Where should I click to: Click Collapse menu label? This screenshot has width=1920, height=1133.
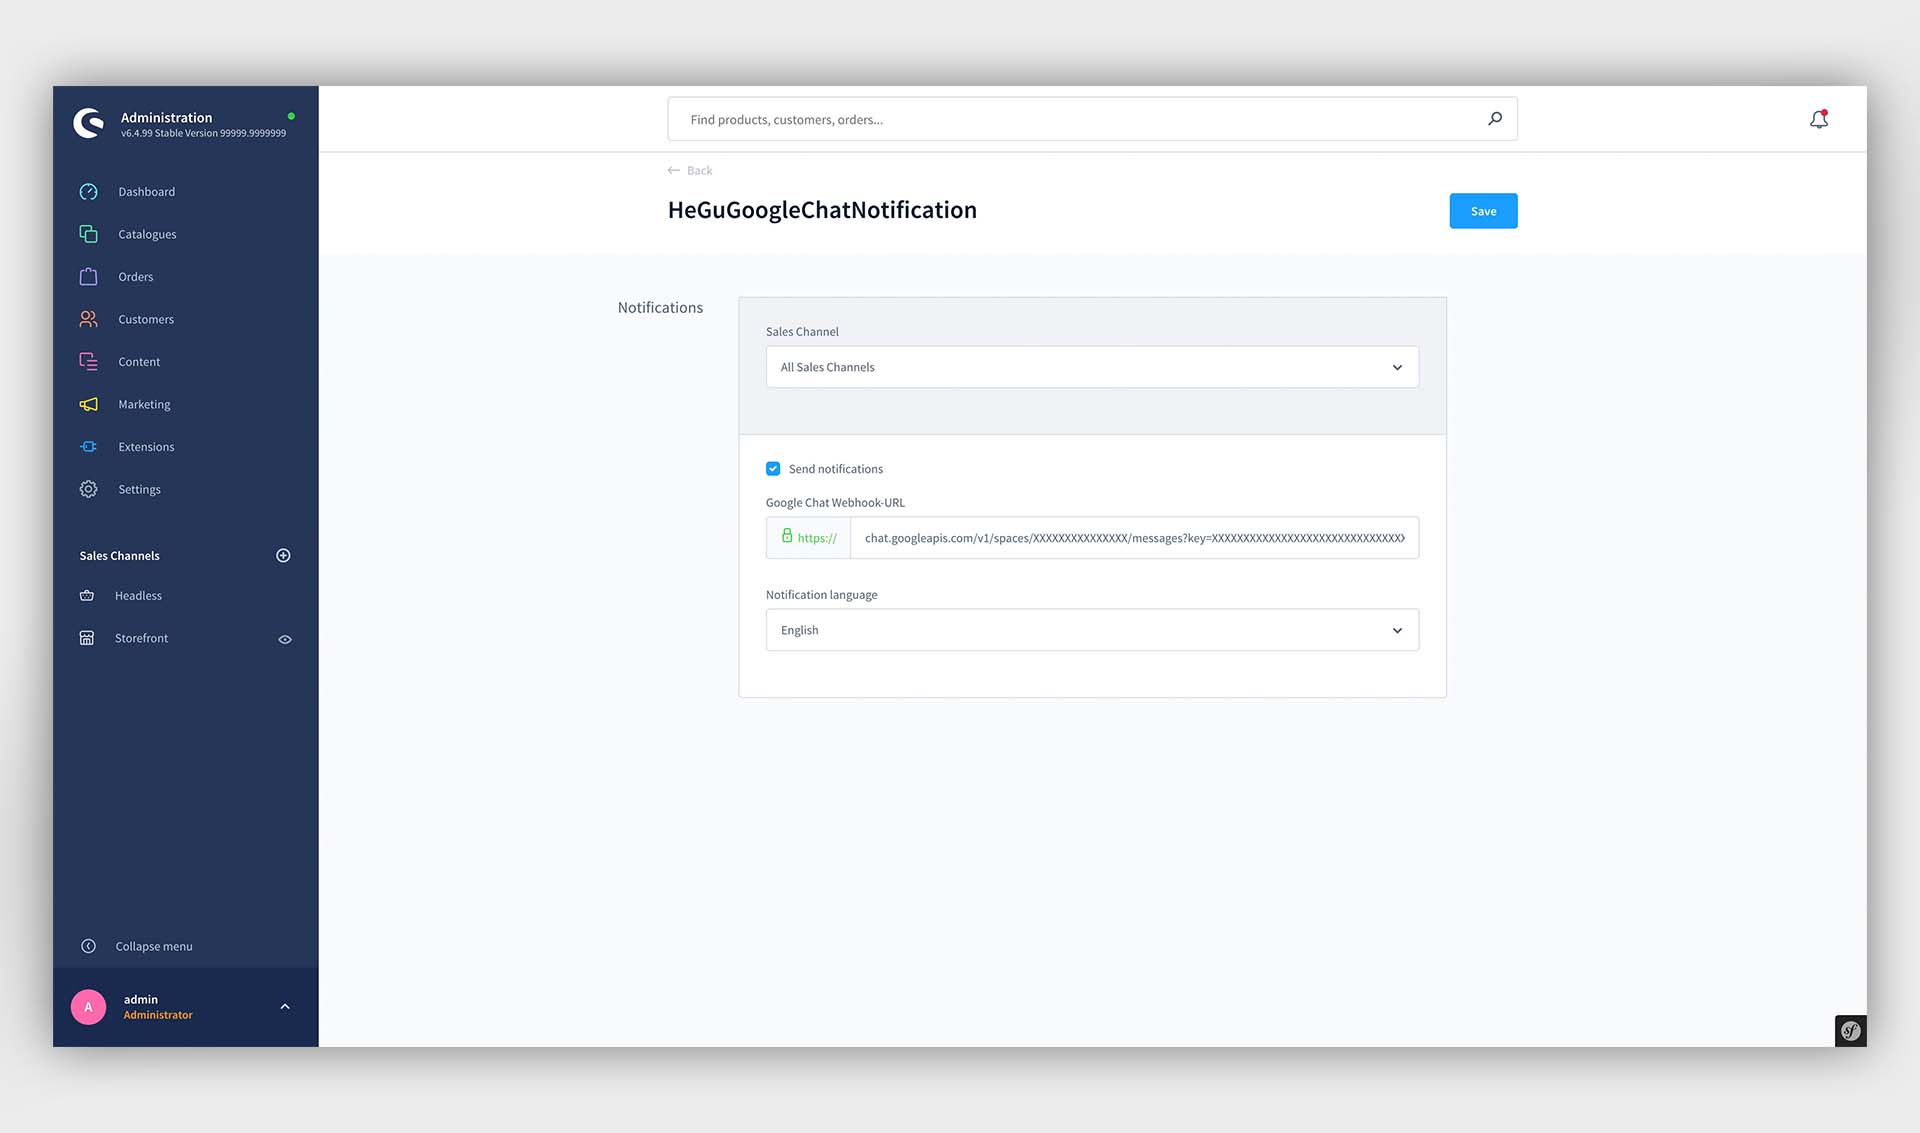154,946
